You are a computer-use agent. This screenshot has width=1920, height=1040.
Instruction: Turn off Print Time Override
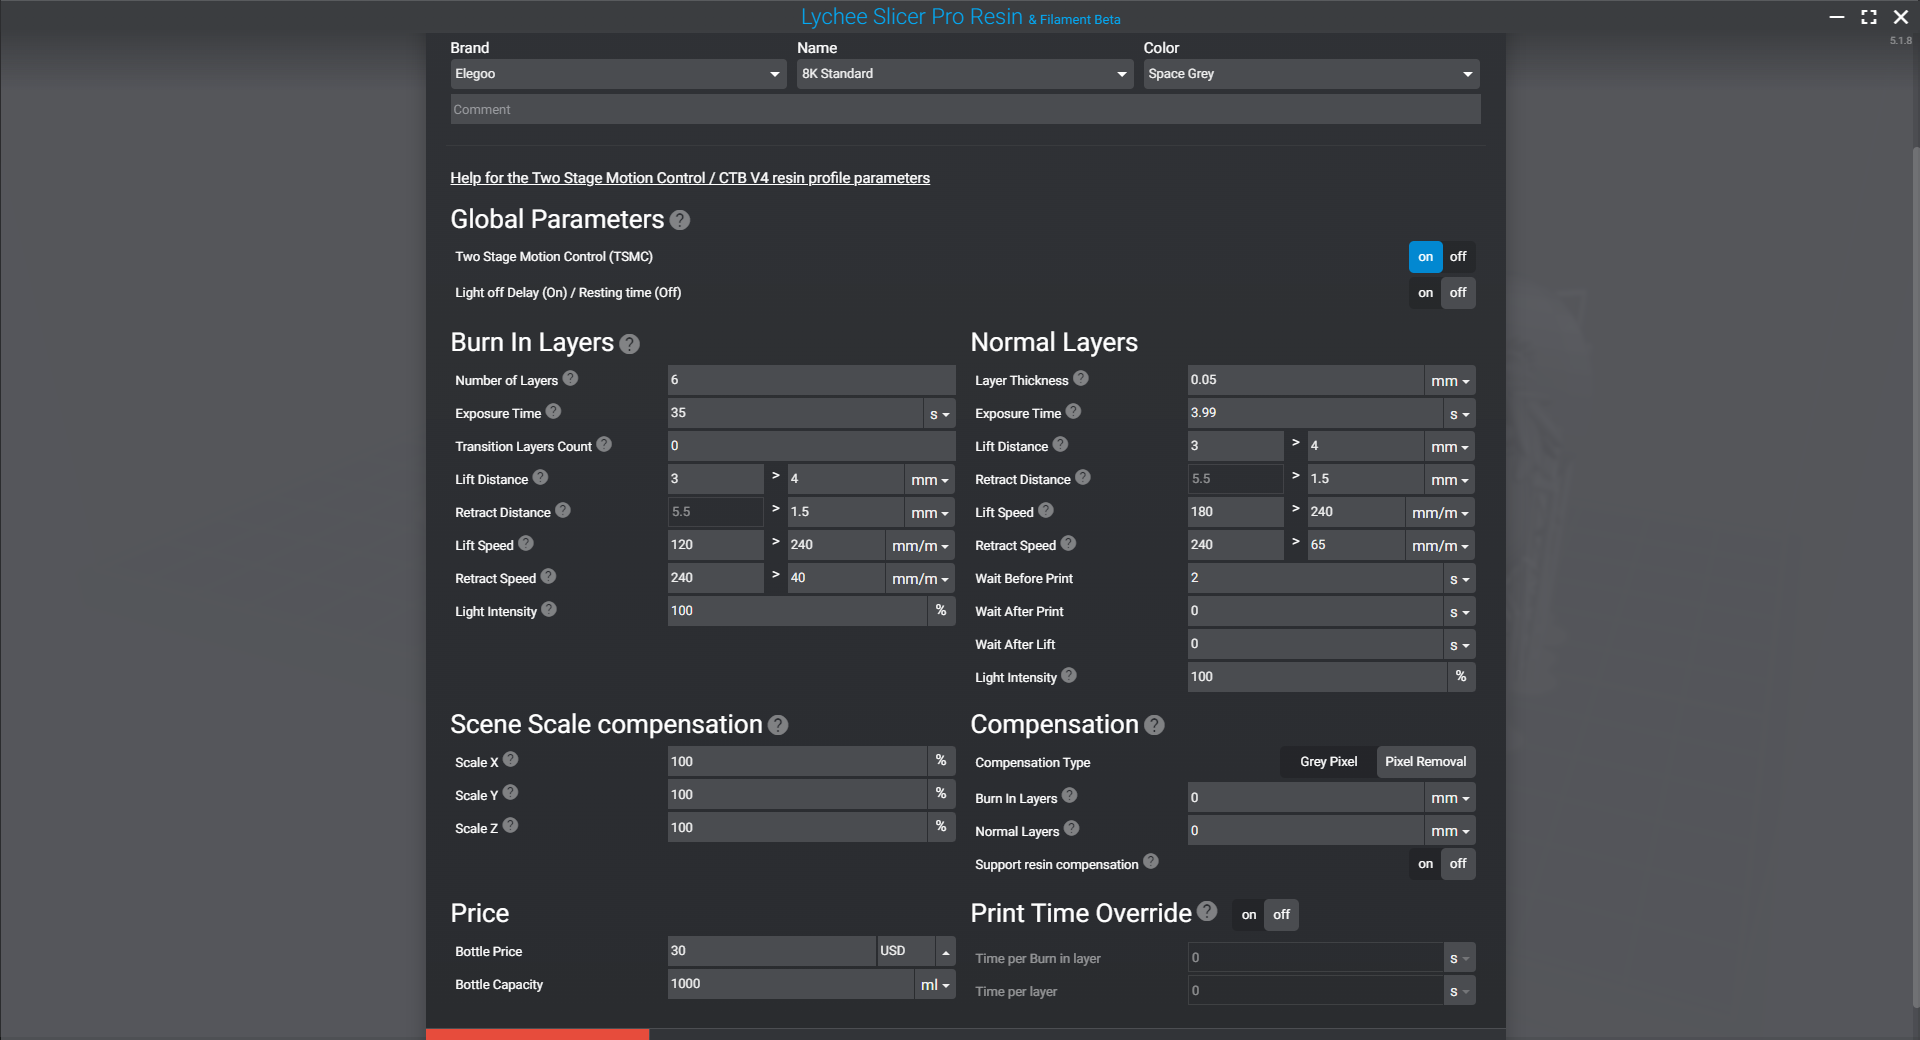1281,915
